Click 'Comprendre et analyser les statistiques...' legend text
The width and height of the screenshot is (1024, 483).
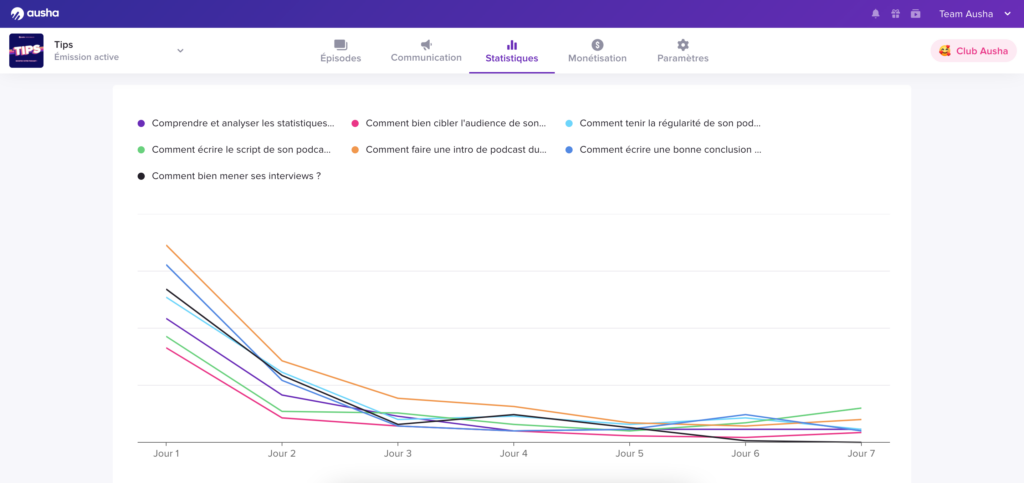pos(243,123)
